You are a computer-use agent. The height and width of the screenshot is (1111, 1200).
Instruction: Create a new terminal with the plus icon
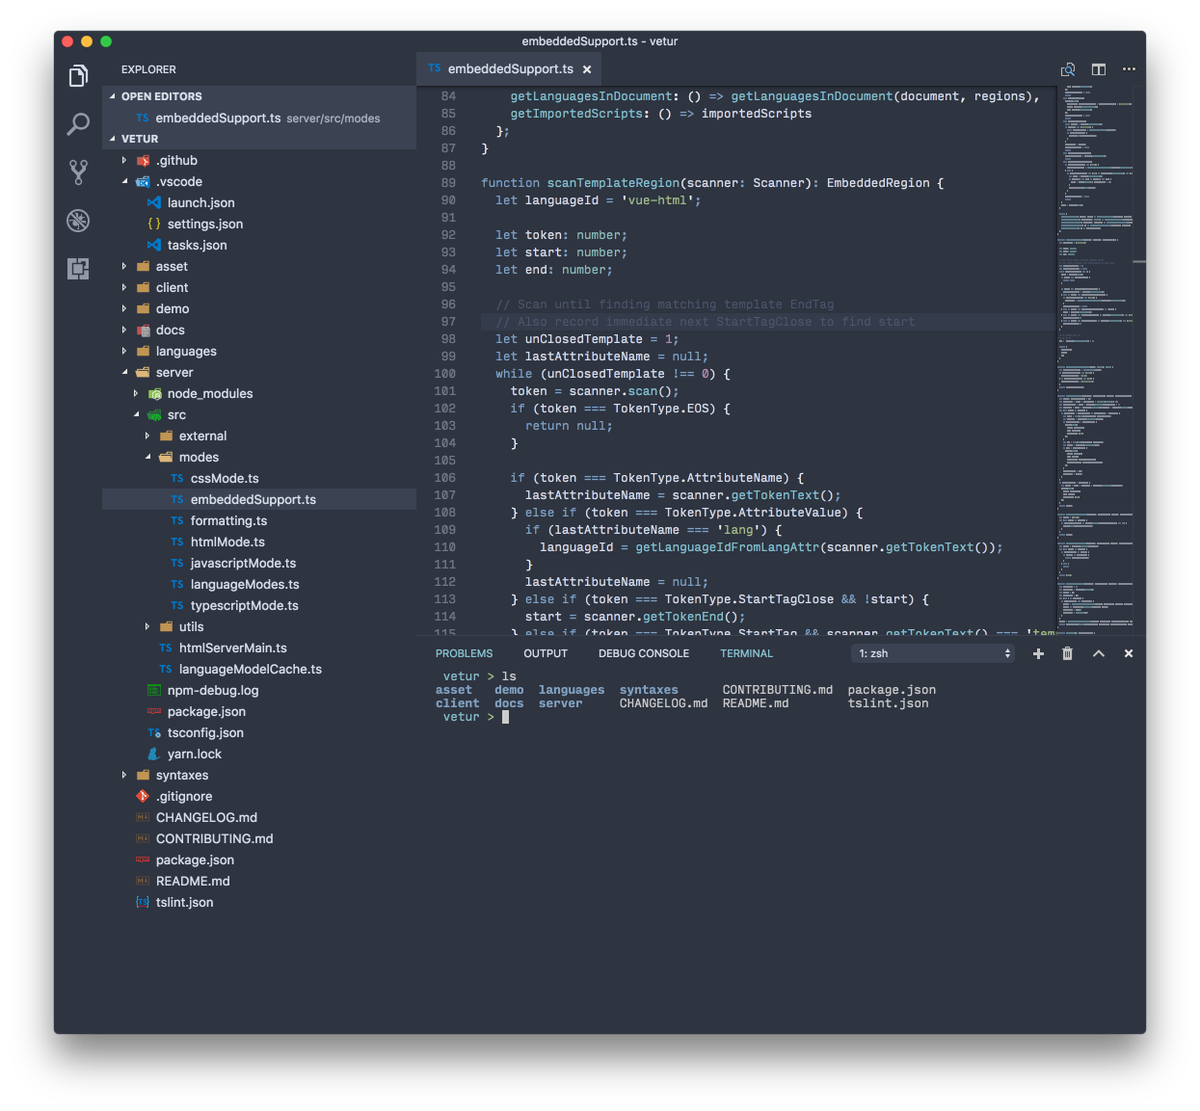coord(1038,653)
